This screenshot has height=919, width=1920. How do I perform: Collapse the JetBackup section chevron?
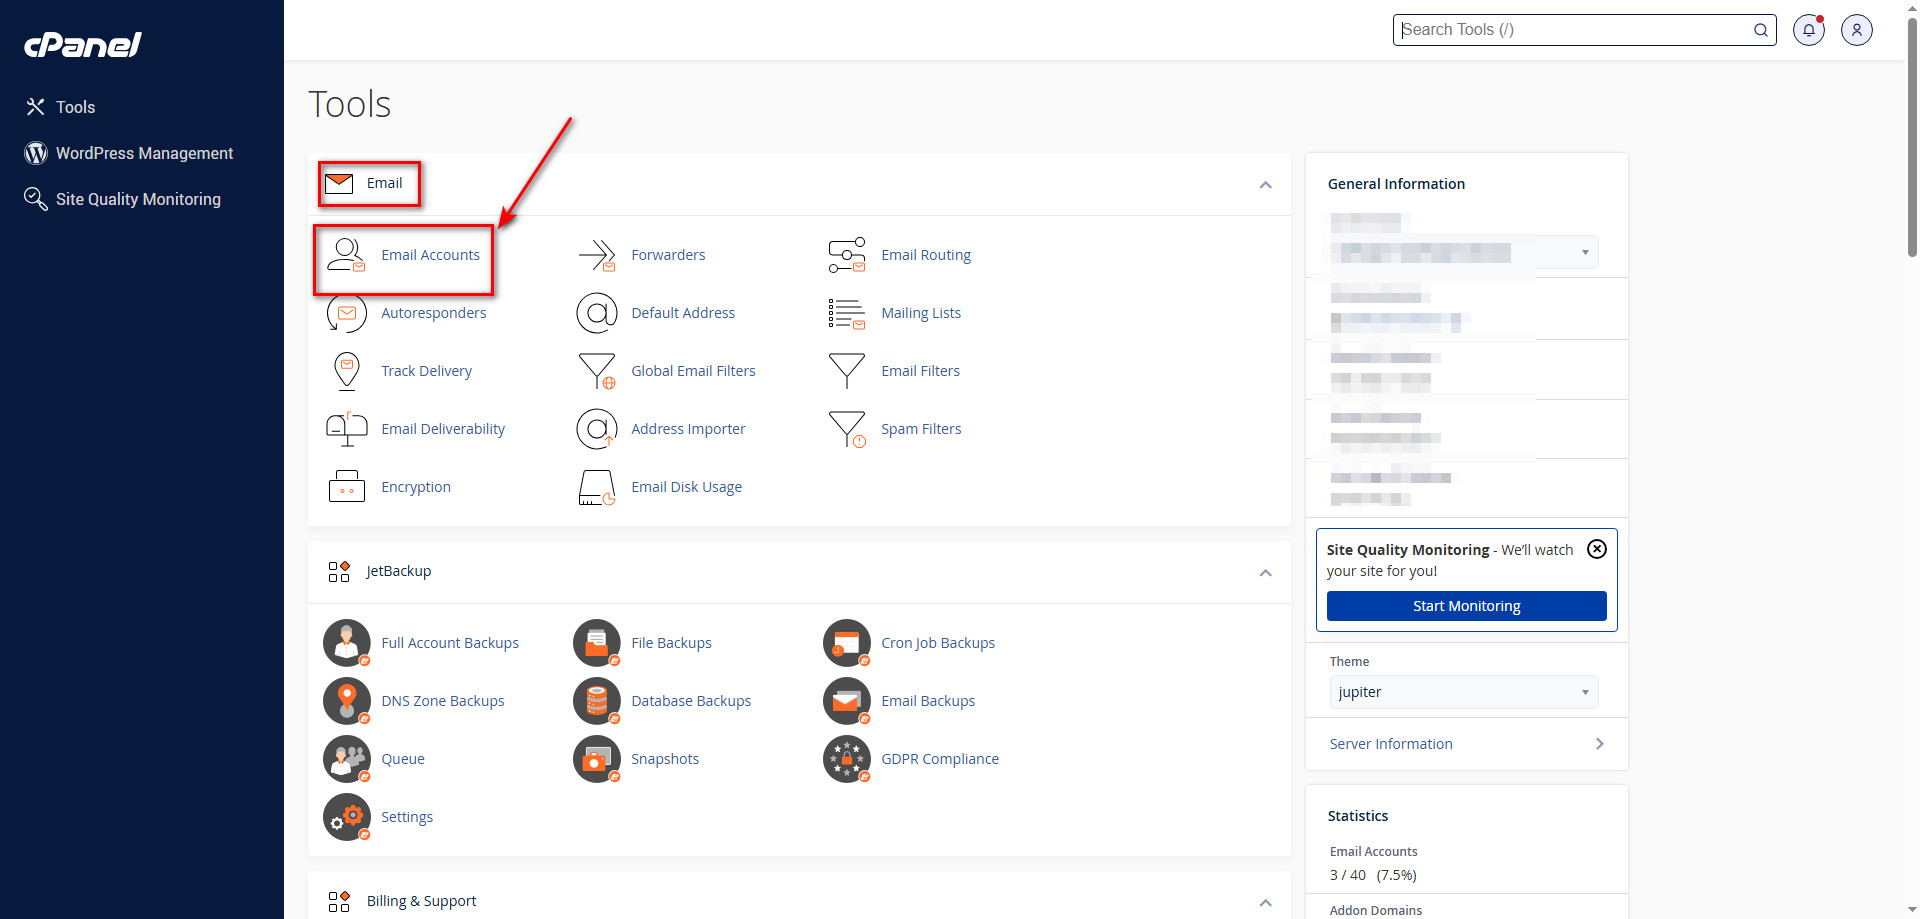(x=1265, y=573)
